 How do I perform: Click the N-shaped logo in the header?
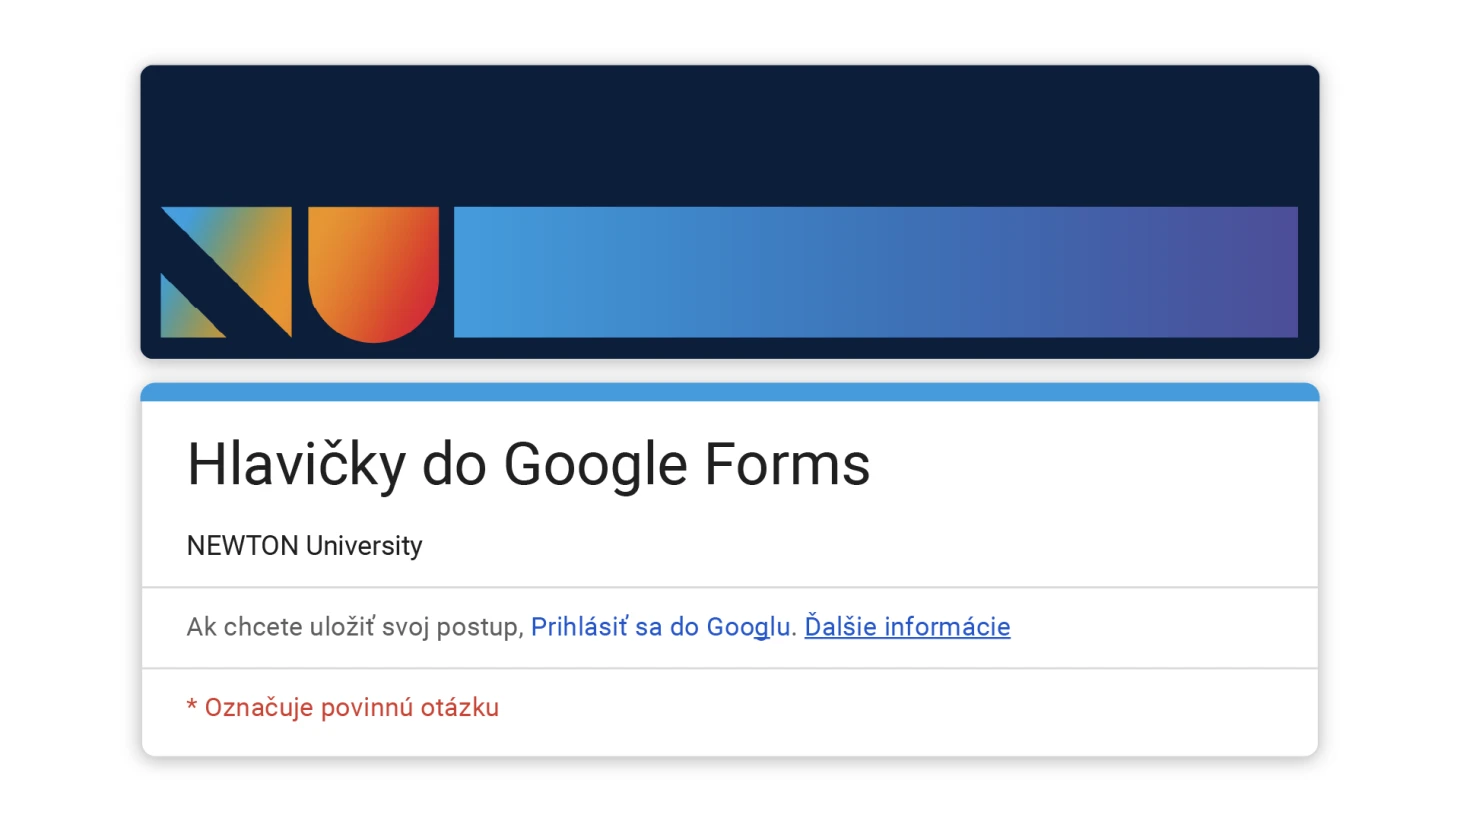coord(226,272)
